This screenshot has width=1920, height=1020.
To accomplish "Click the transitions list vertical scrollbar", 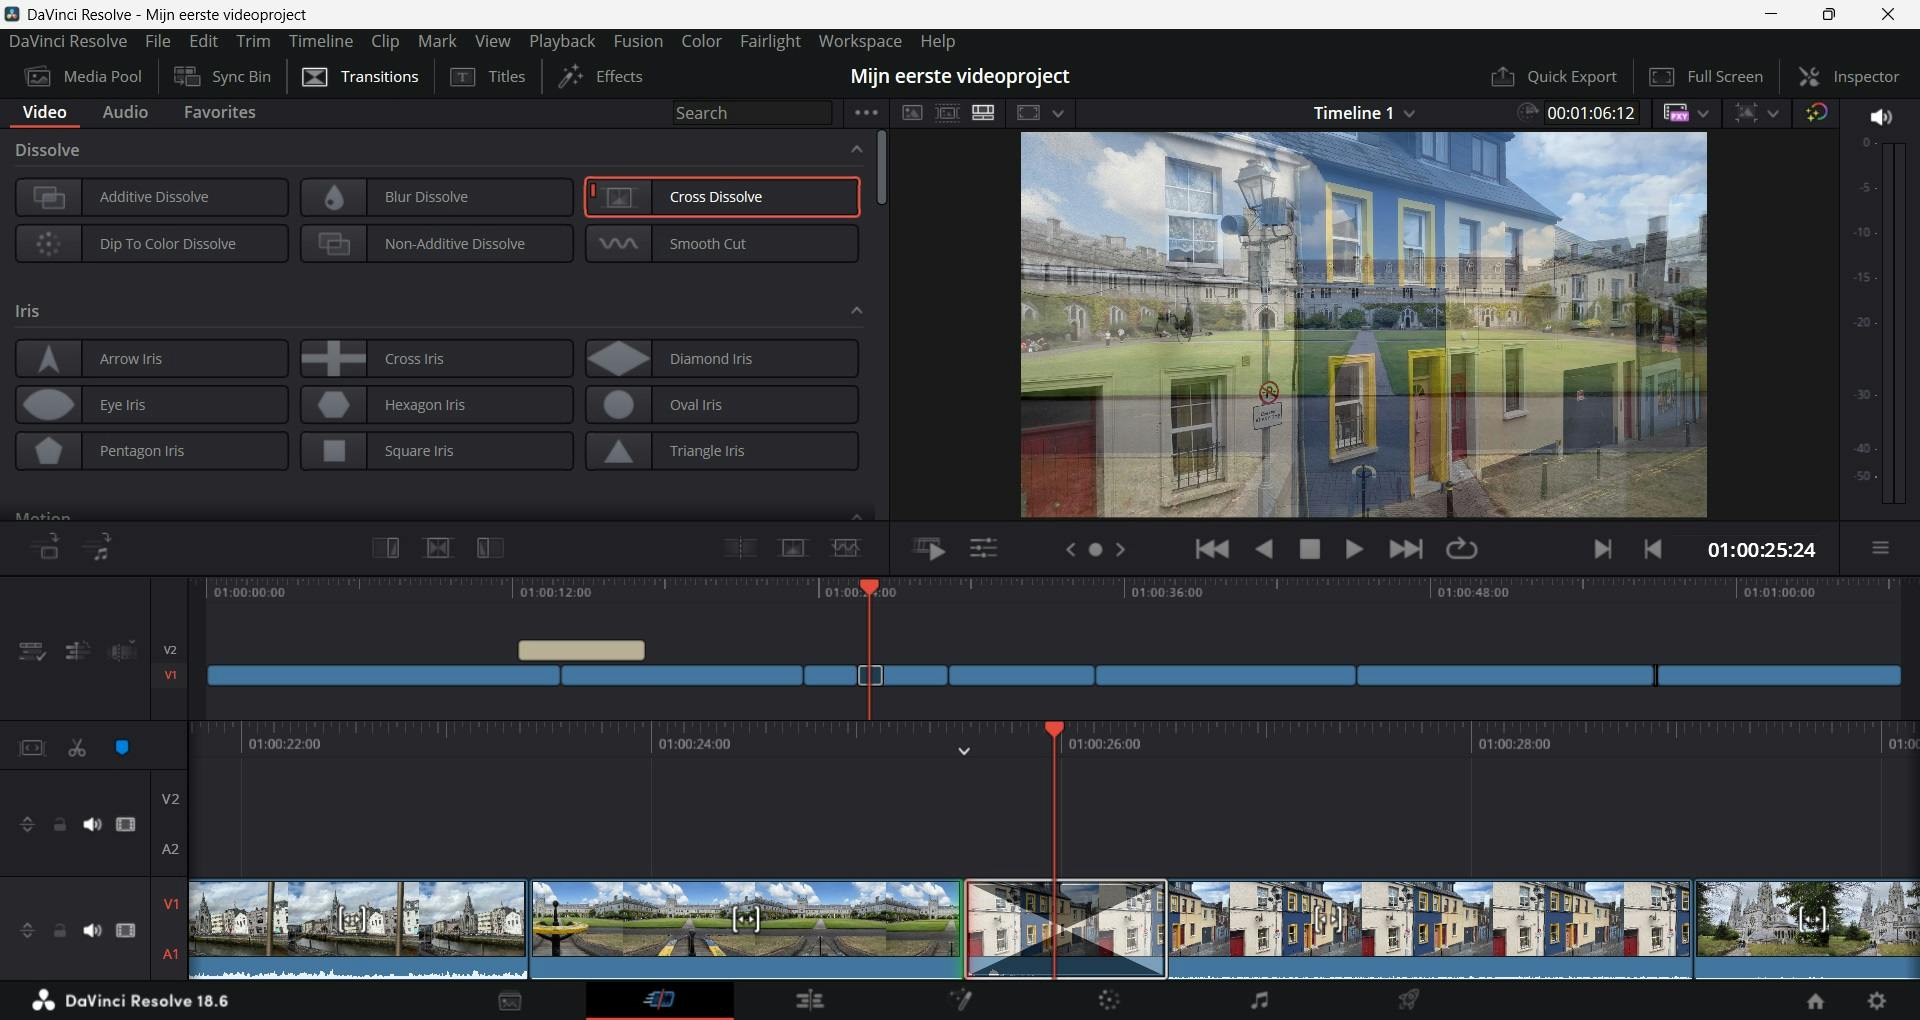I will 881,168.
